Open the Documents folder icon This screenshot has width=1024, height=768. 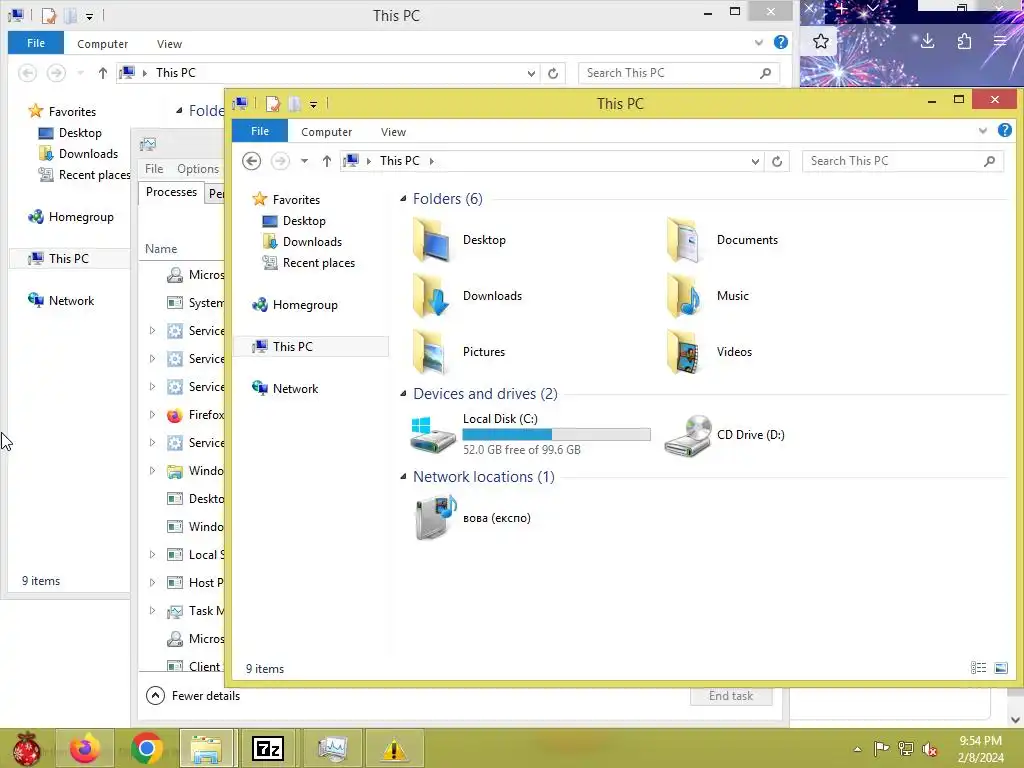(684, 240)
